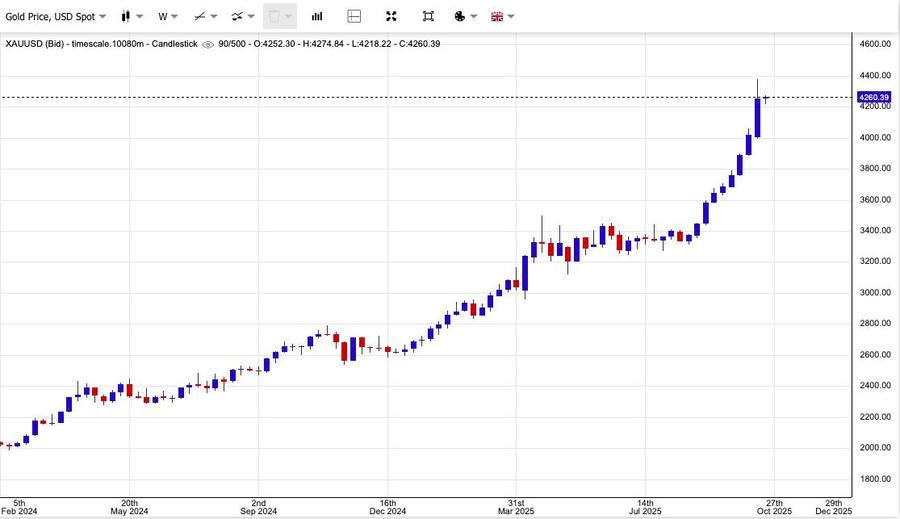Click the 2nd Sep 2024 date label
900x519 pixels.
point(258,508)
